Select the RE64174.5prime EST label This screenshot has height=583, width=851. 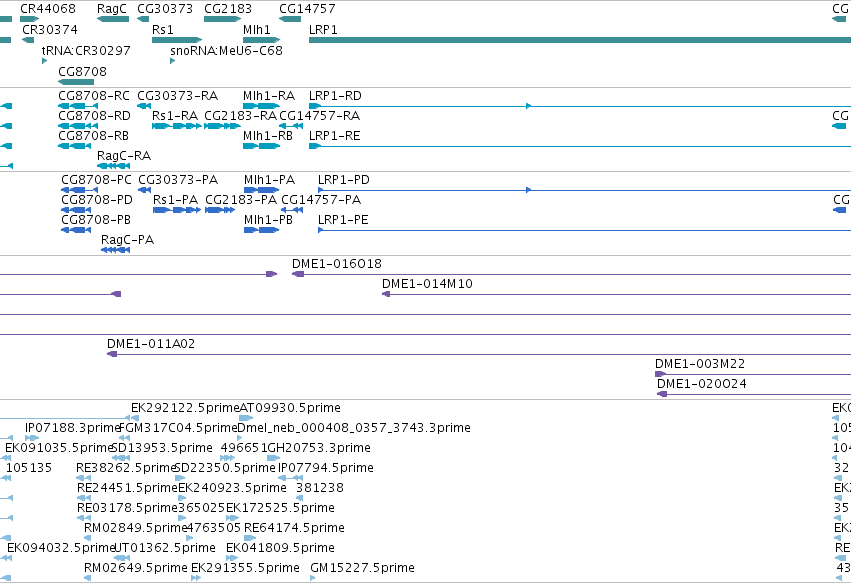(x=294, y=528)
